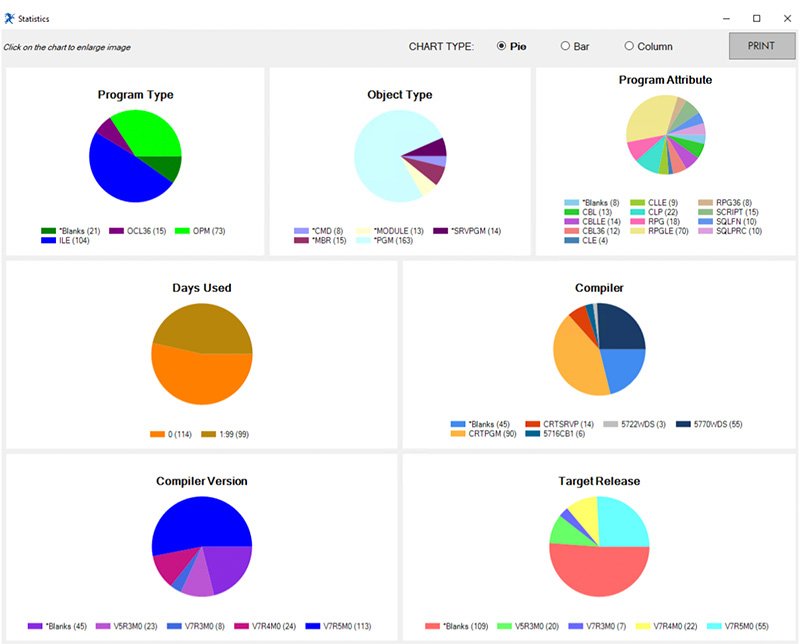The image size is (800, 644).
Task: Maximize the Statistics window
Action: (x=756, y=18)
